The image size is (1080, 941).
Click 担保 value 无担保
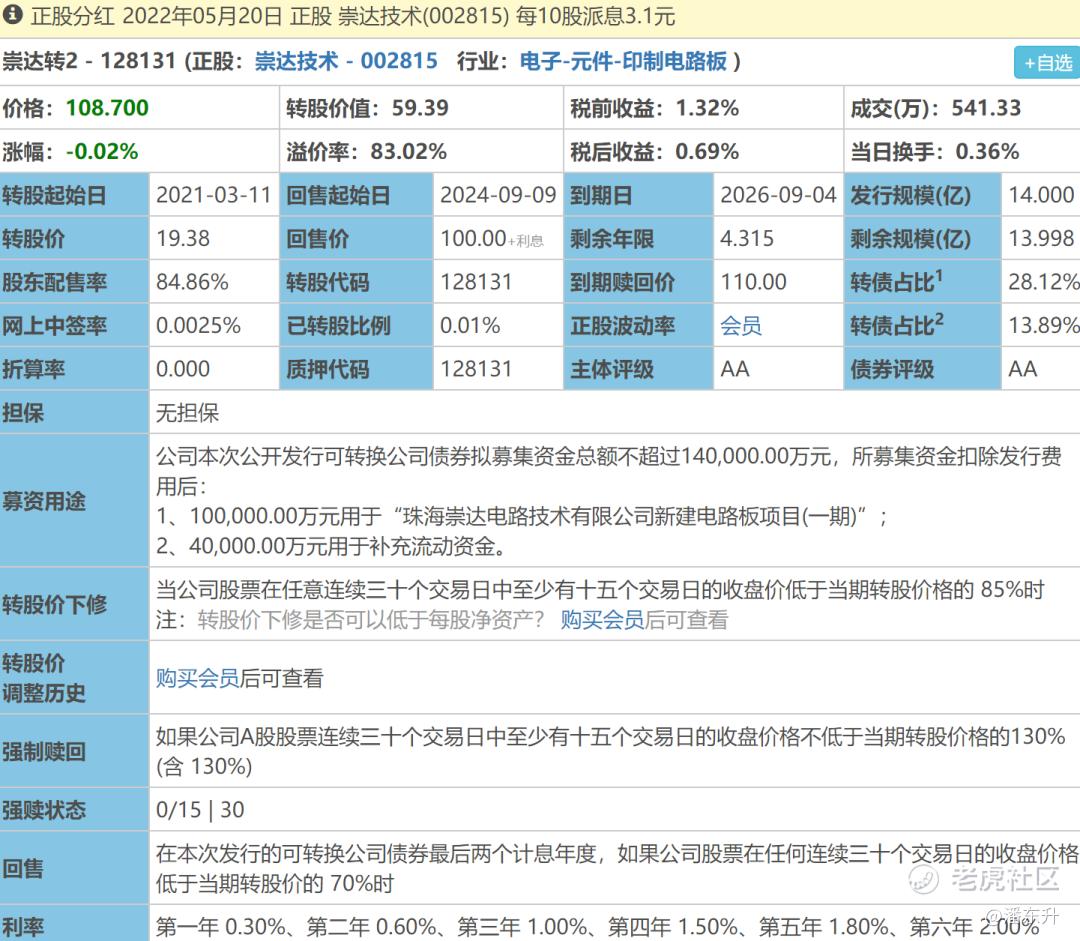187,413
